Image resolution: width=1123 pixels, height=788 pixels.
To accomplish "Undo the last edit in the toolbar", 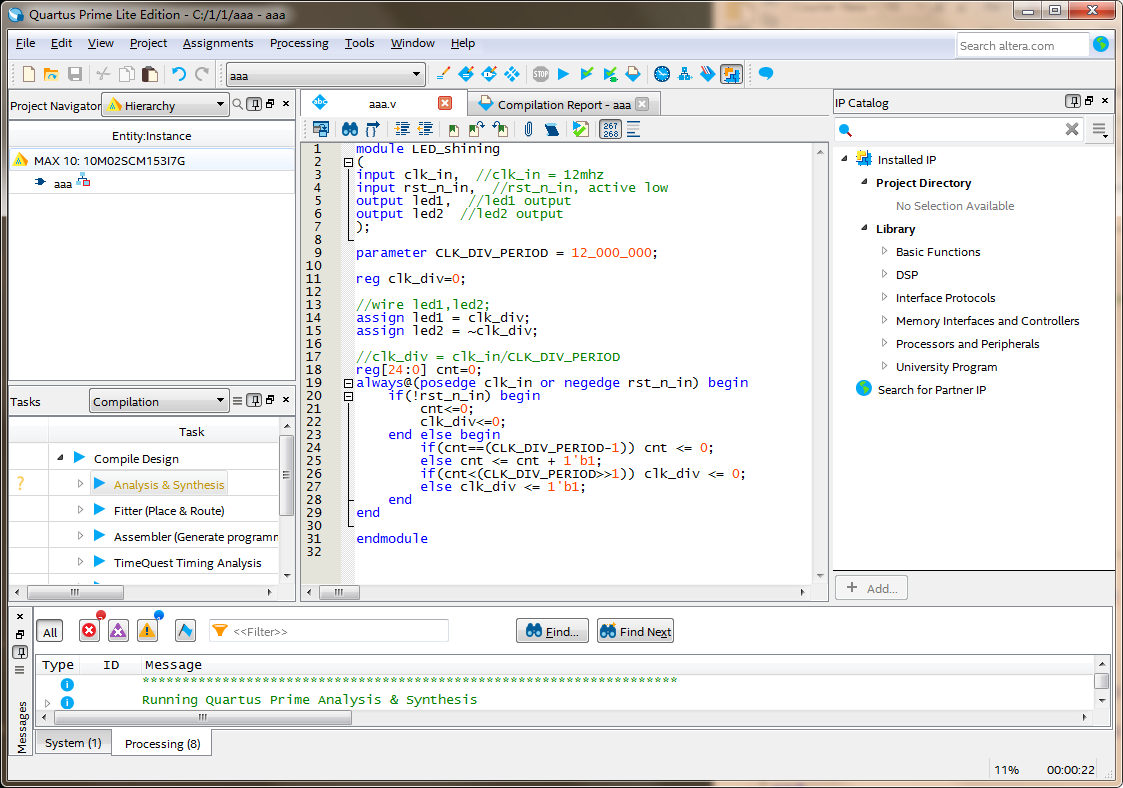I will 178,74.
